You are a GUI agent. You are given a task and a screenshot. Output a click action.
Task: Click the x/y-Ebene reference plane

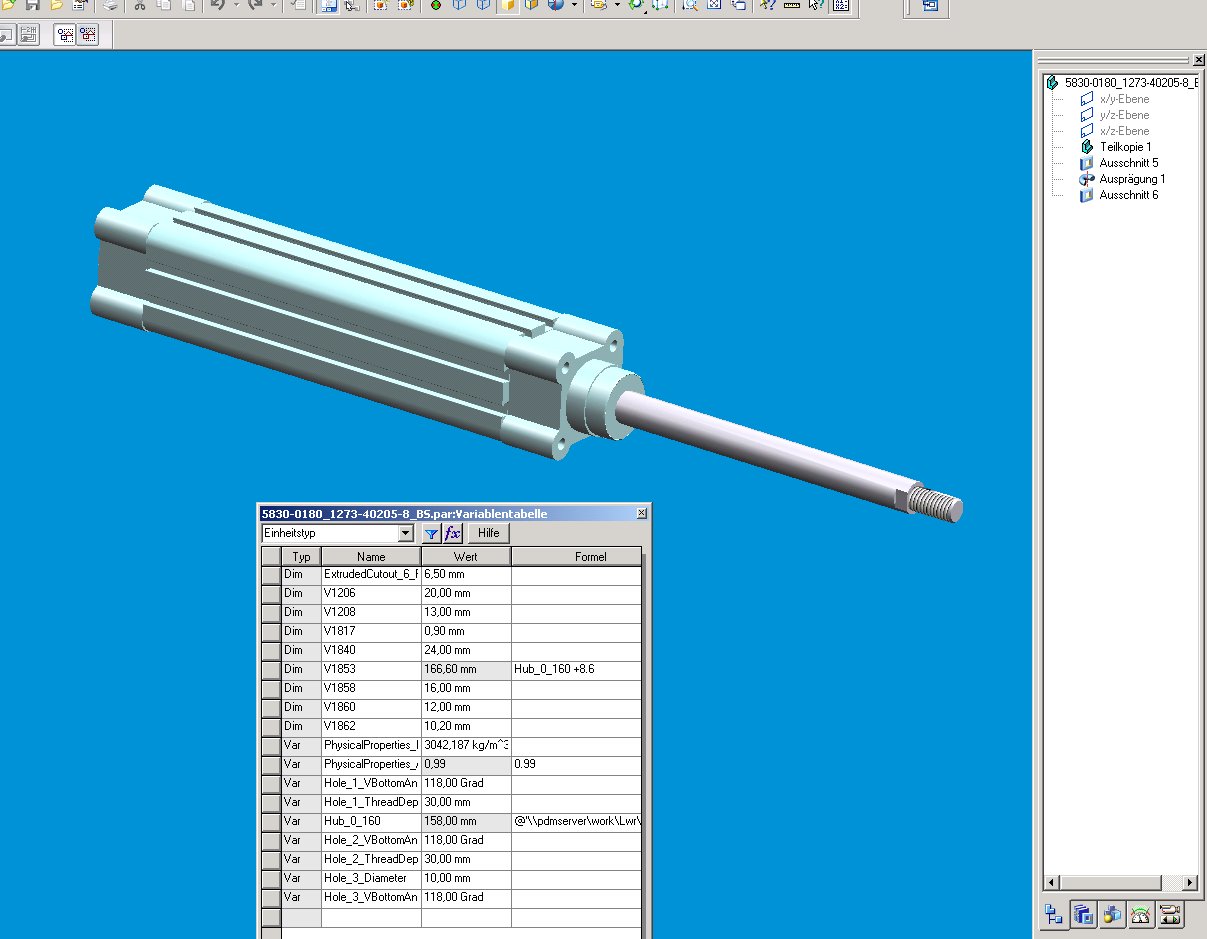pyautogui.click(x=1124, y=99)
